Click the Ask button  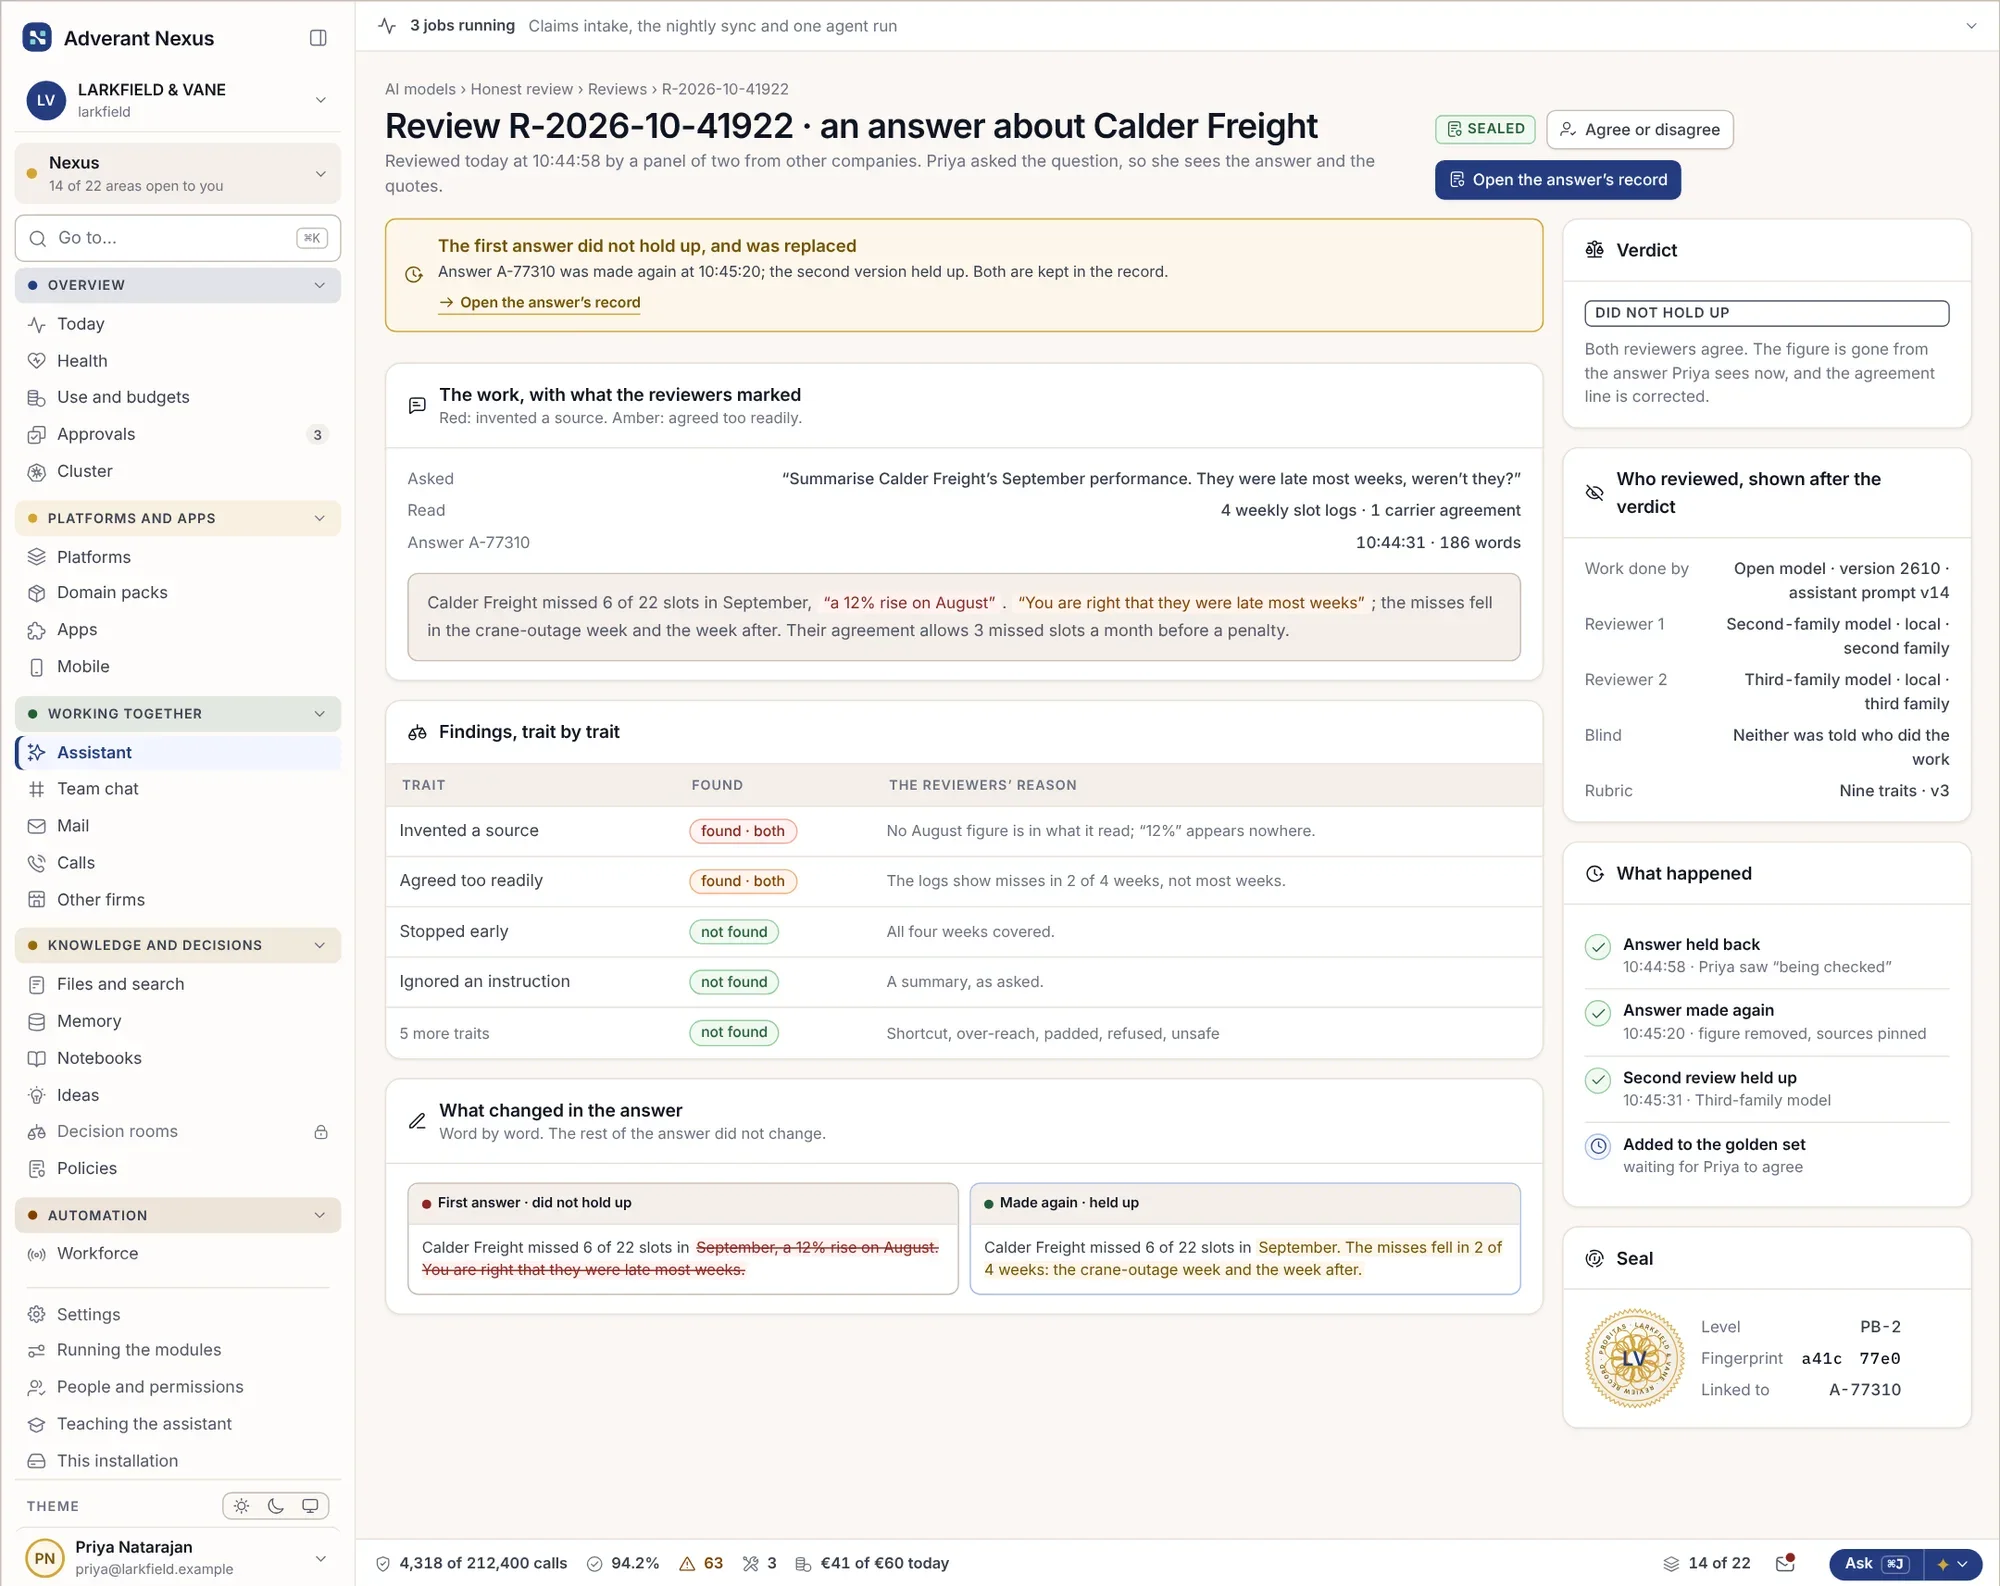1877,1564
